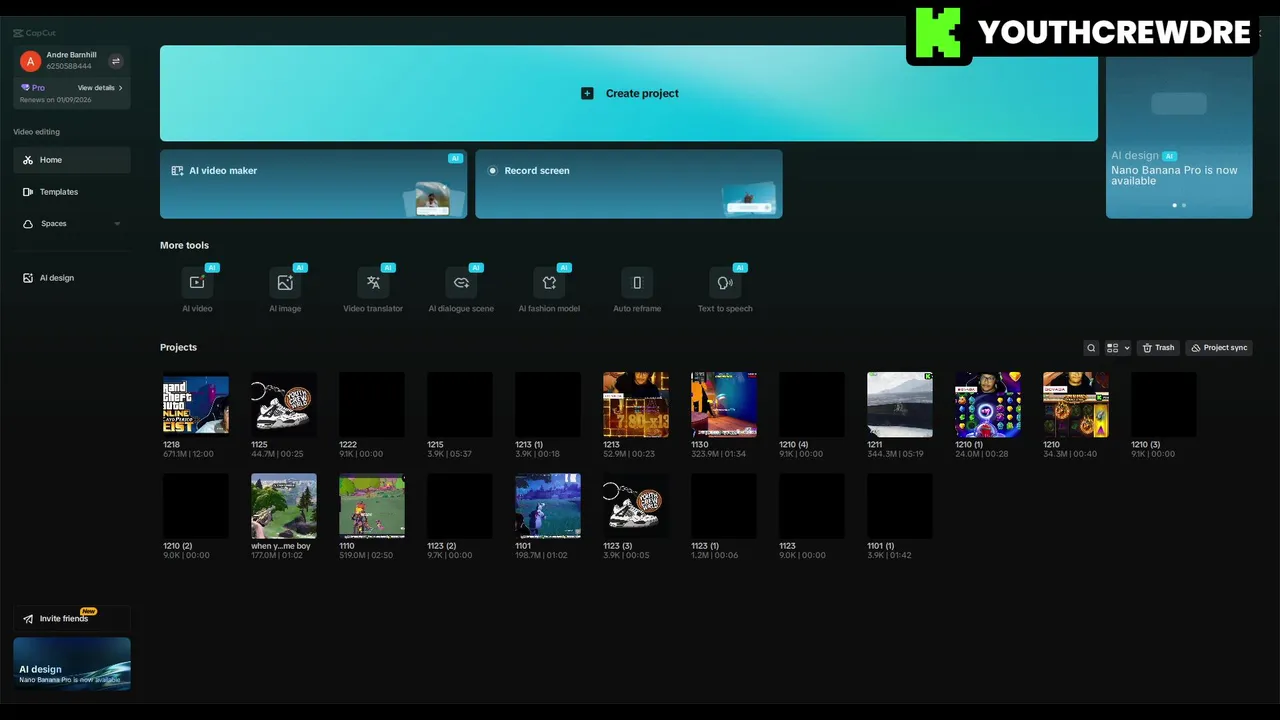Launch the Text to speech tool
Image resolution: width=1280 pixels, height=720 pixels.
point(725,283)
